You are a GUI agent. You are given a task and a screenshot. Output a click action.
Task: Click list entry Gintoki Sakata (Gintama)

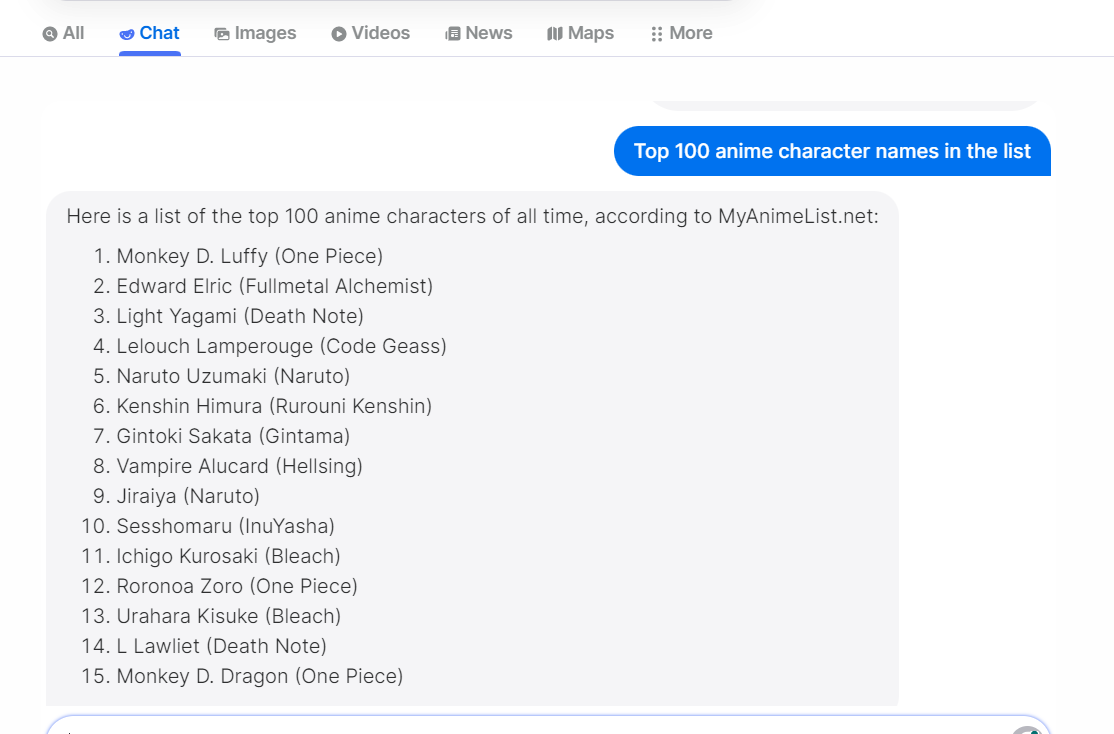click(x=233, y=436)
